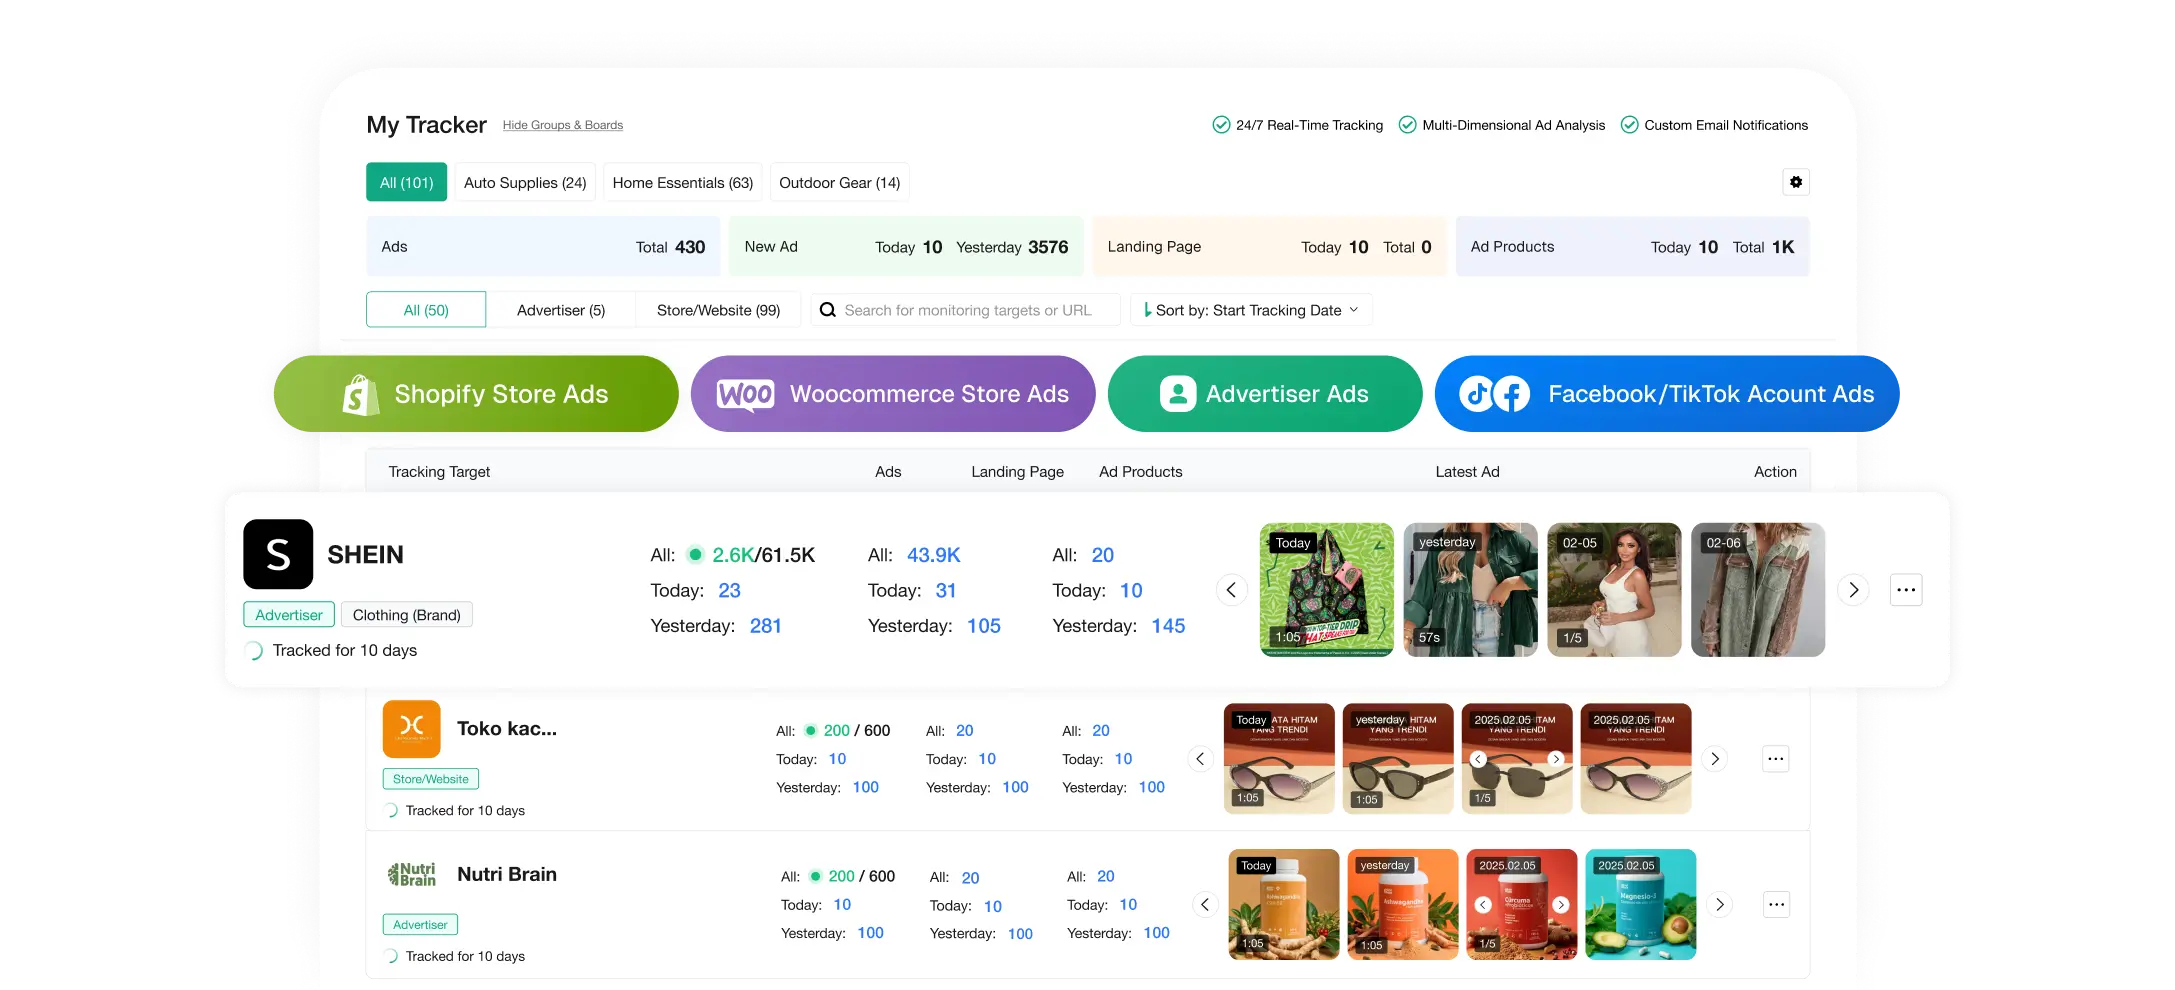Switch to the Home Essentials tab
This screenshot has width=2175, height=990.
pos(683,182)
